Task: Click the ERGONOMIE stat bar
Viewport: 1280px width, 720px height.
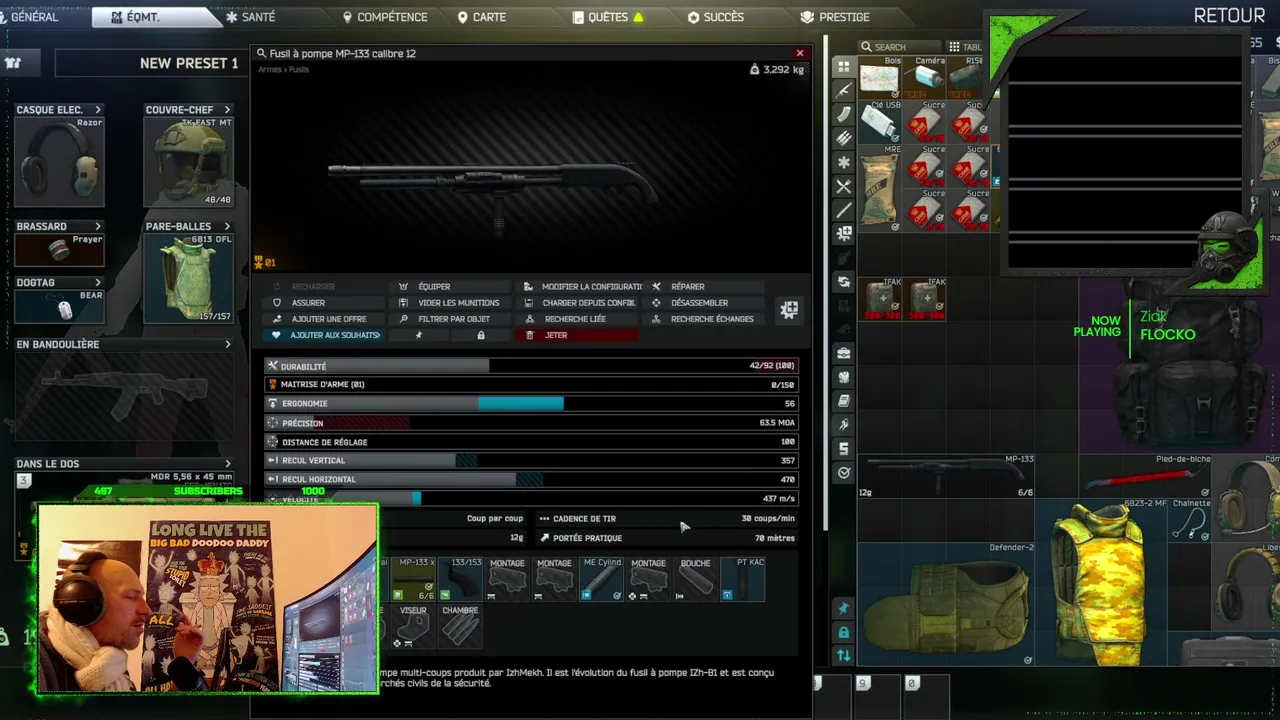Action: tap(531, 404)
